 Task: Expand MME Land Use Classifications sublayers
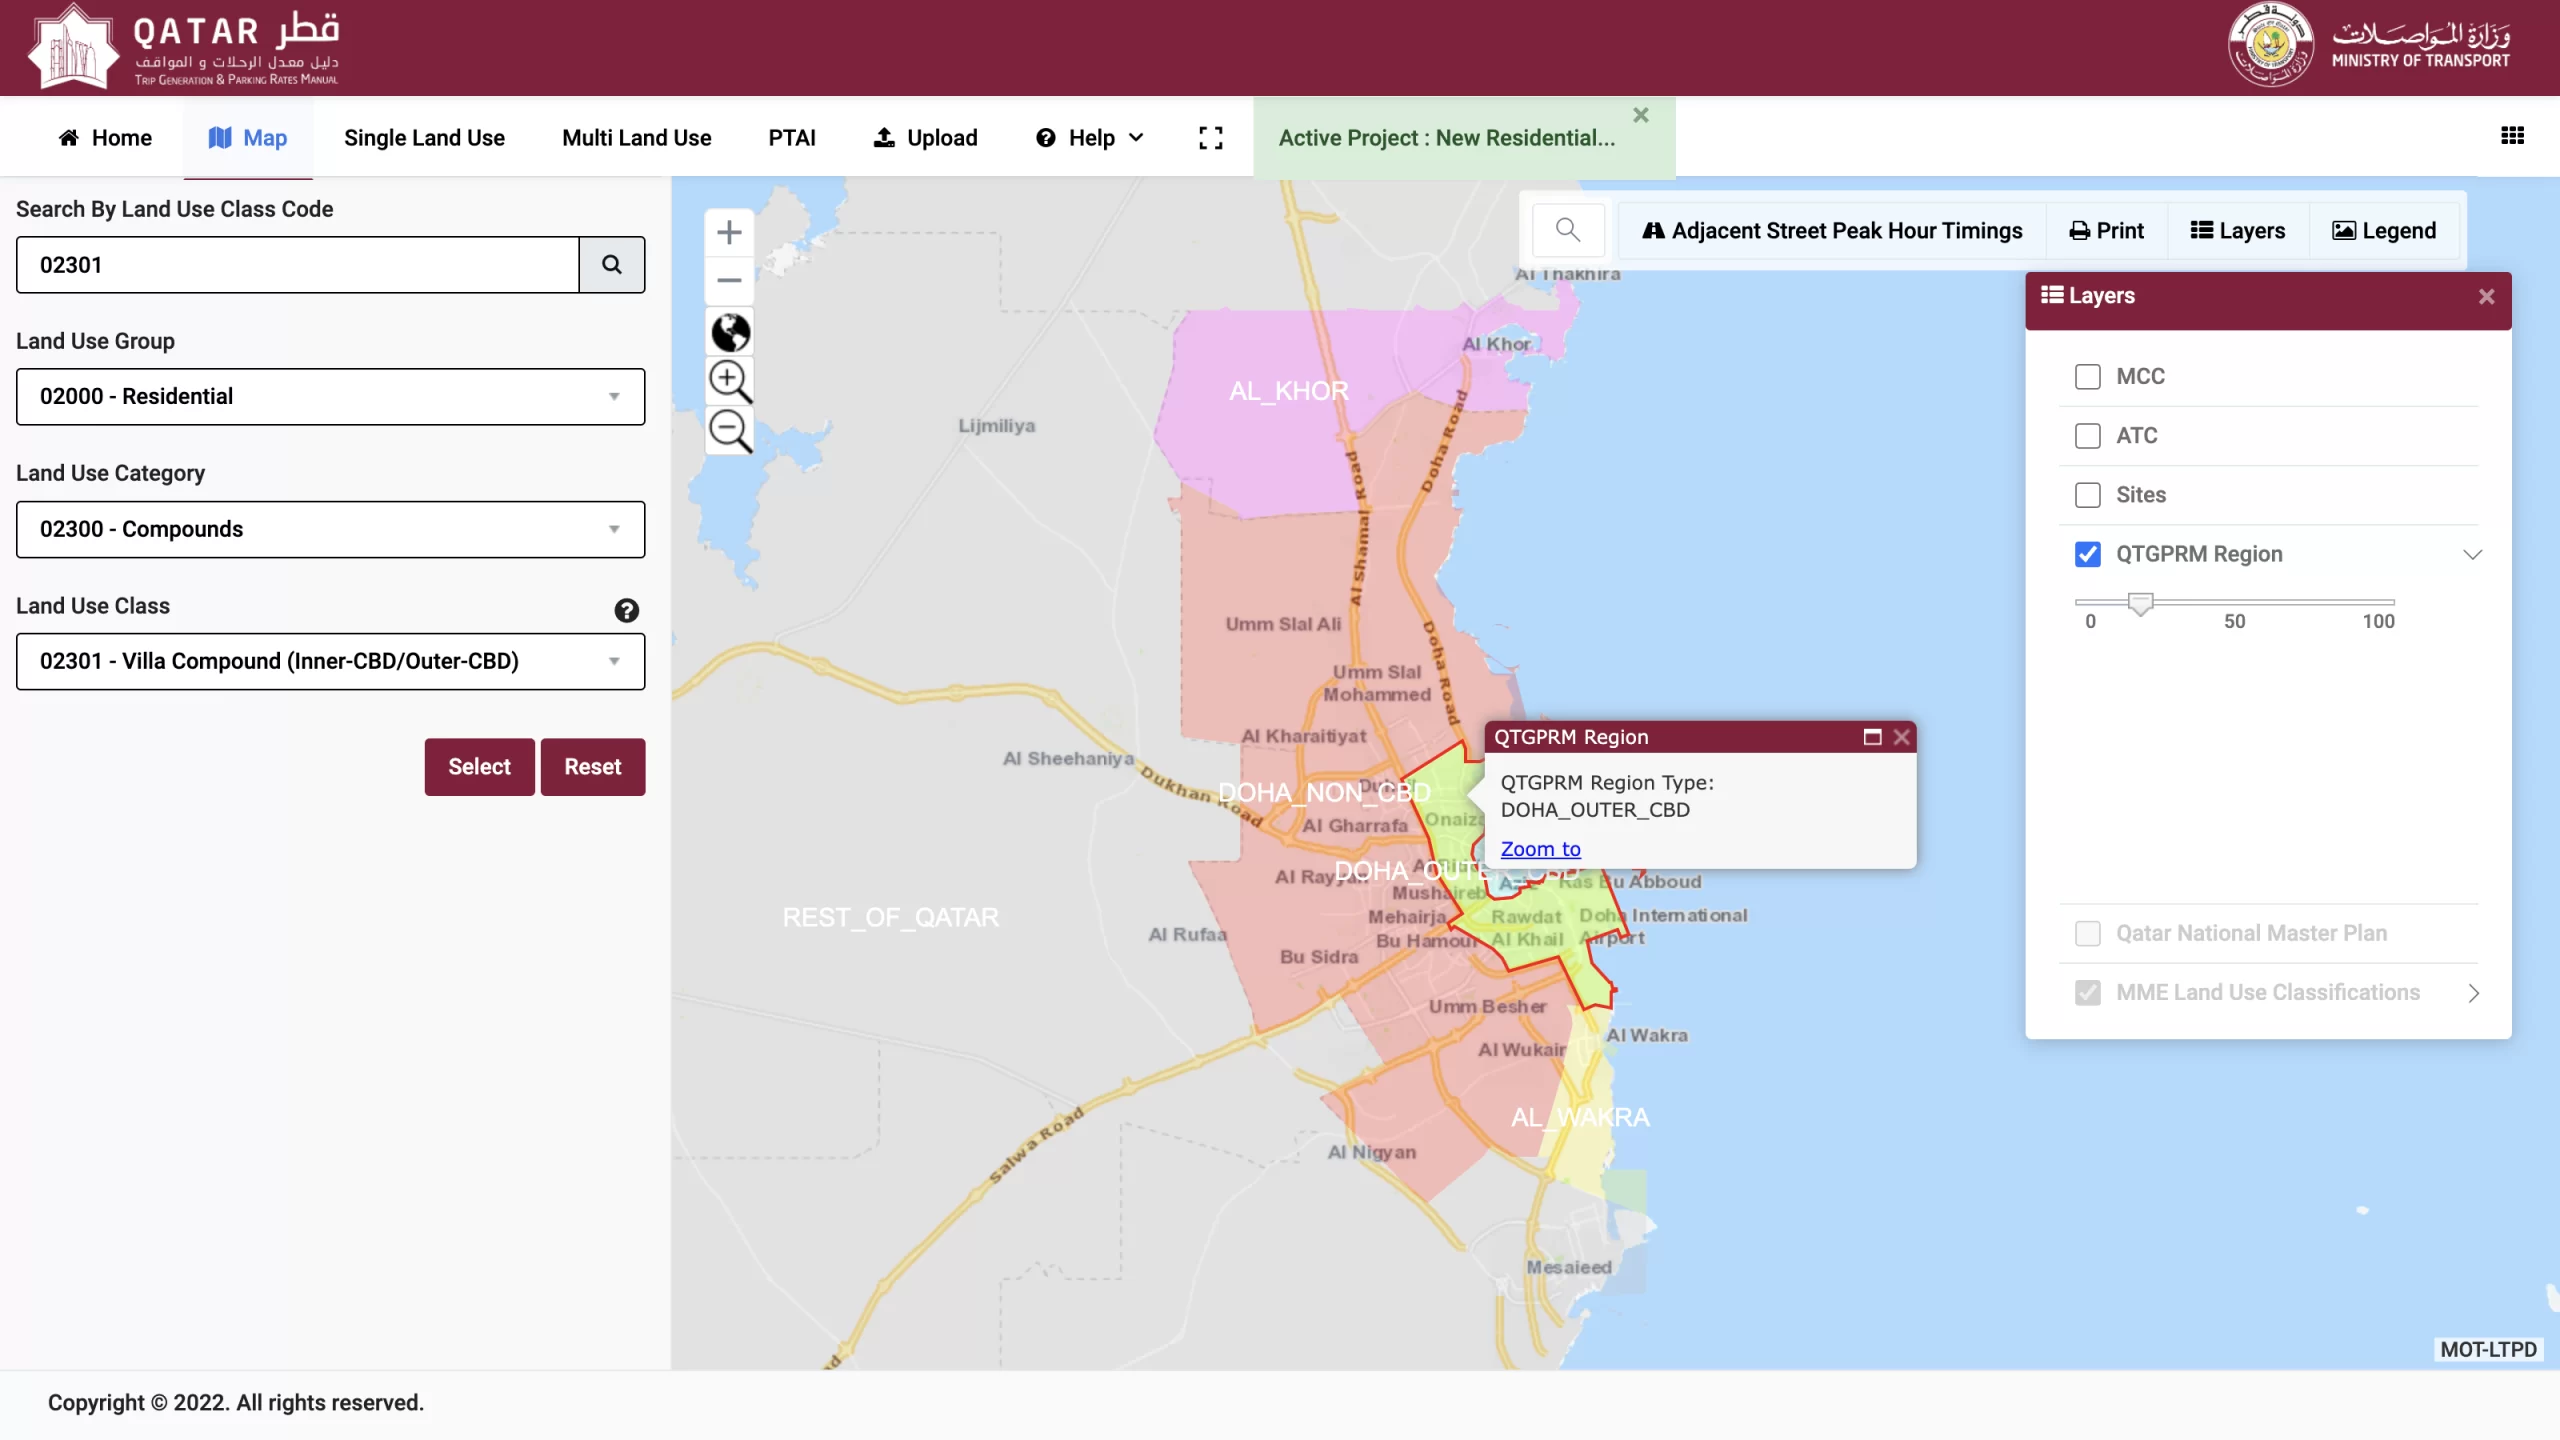click(2473, 993)
